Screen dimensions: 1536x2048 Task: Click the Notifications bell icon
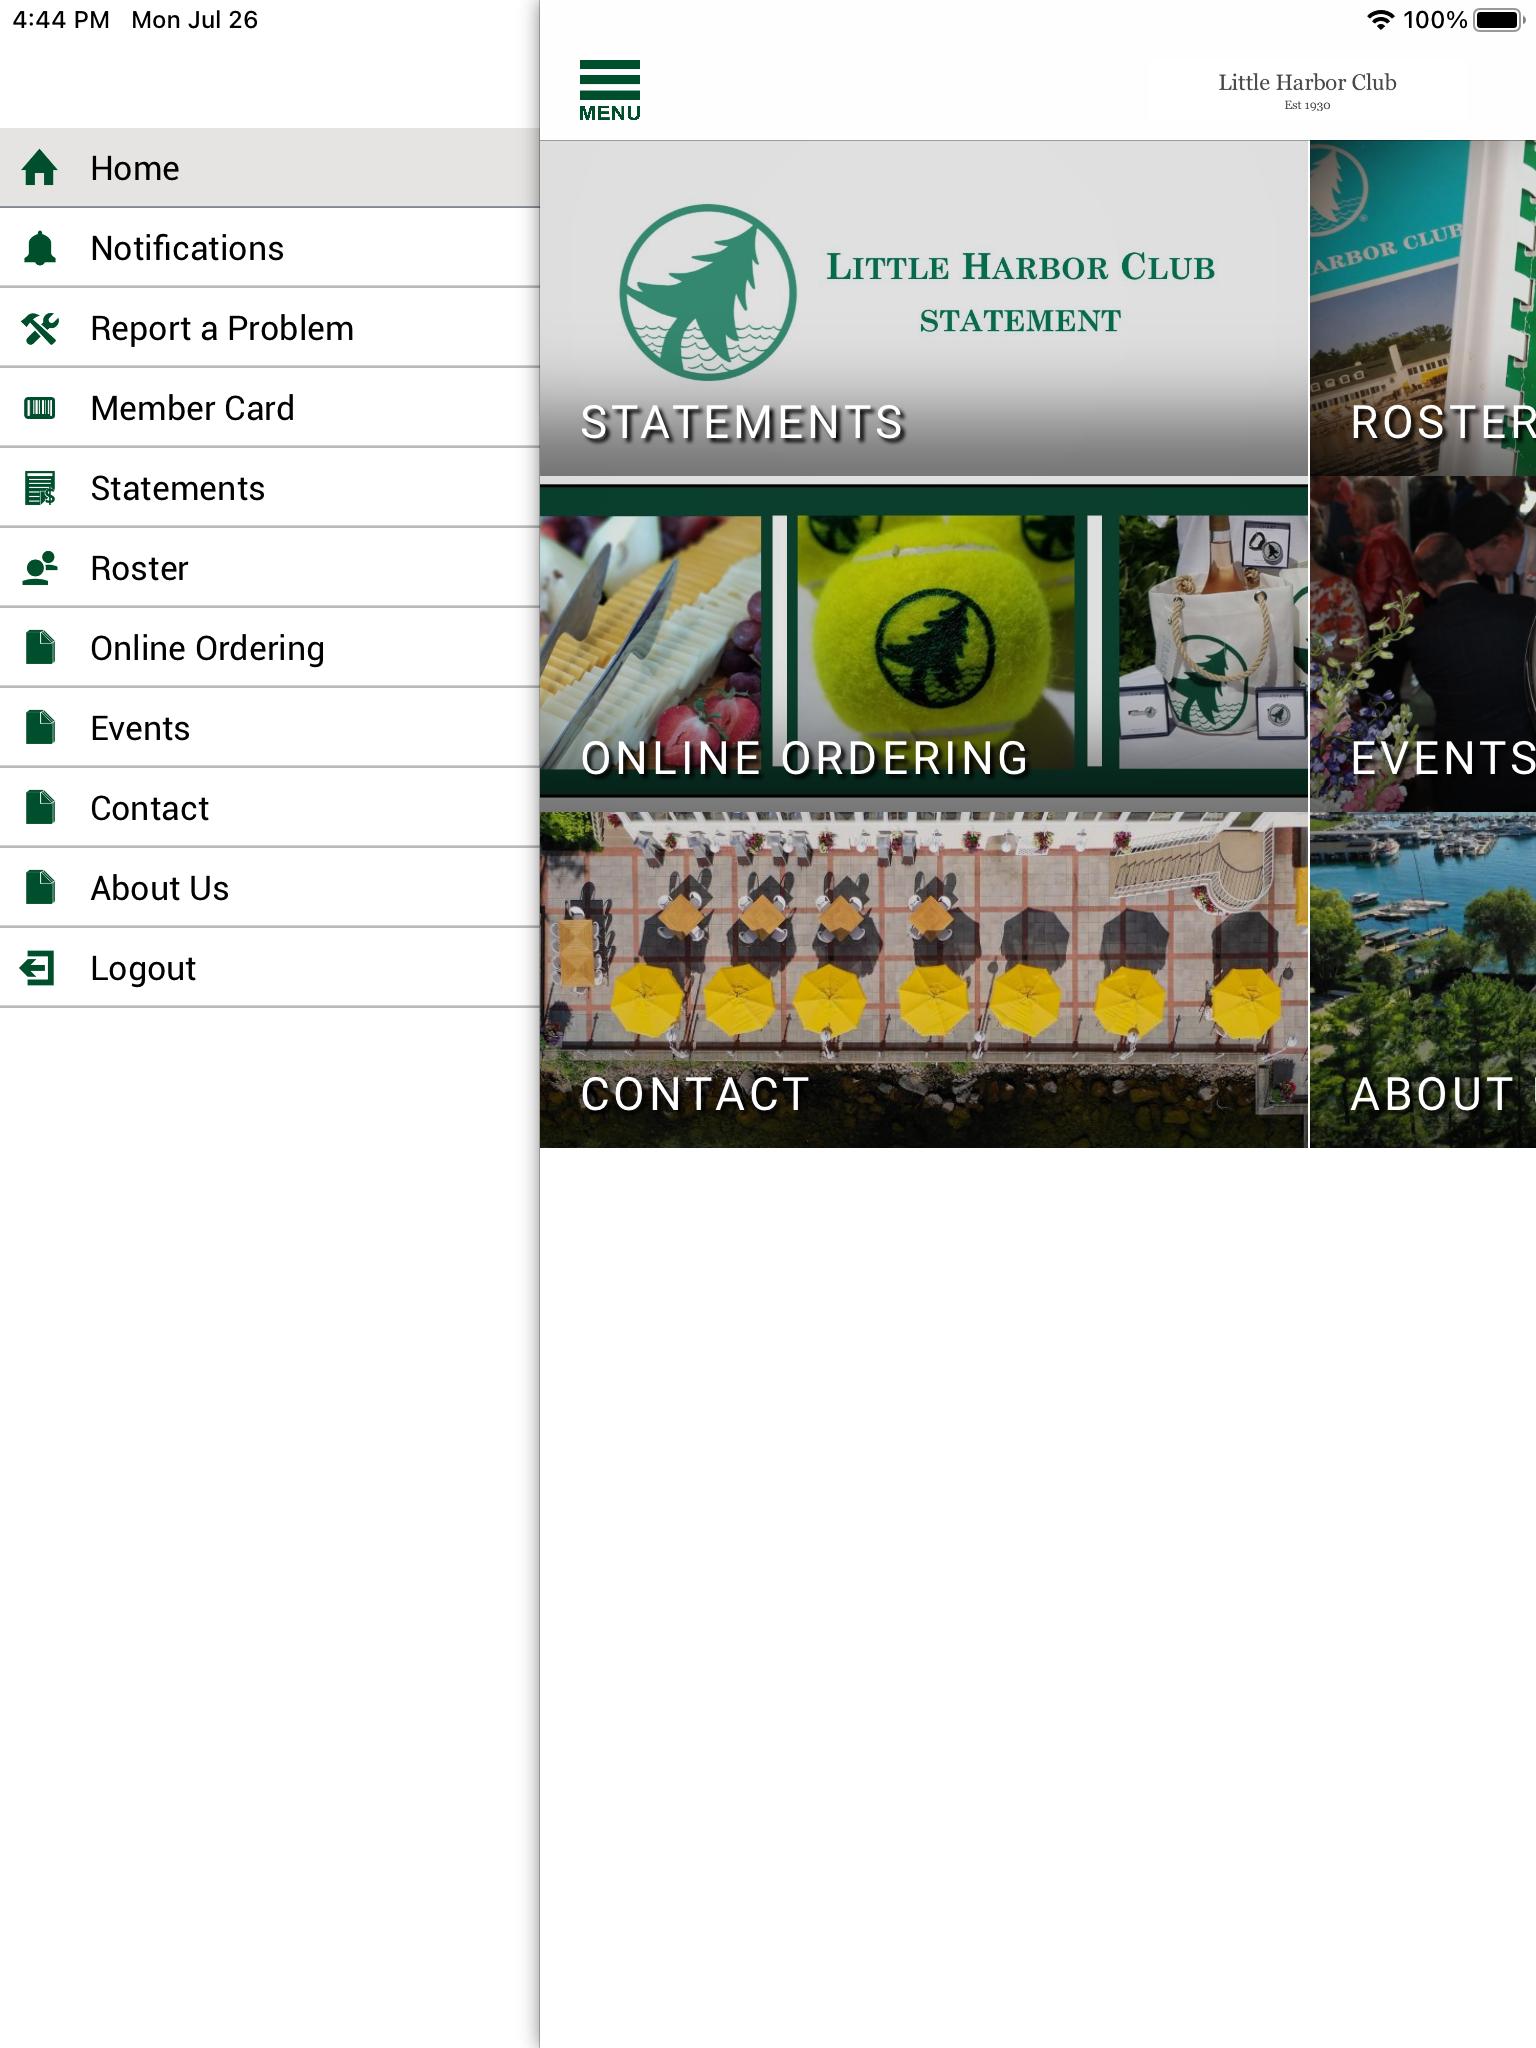pyautogui.click(x=40, y=248)
